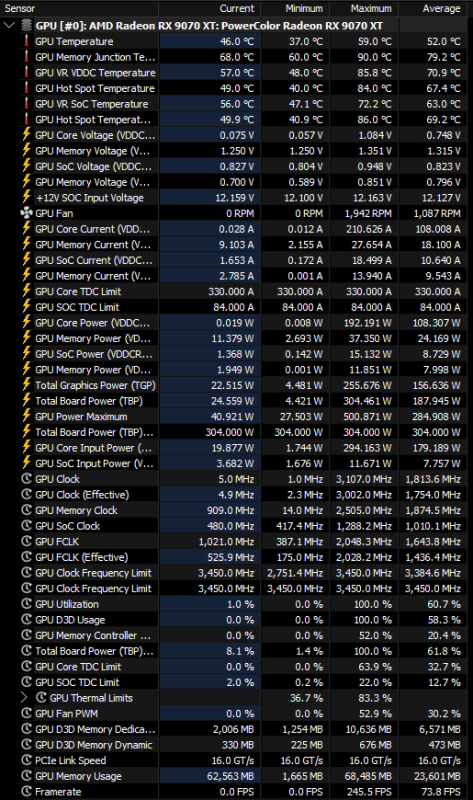The height and width of the screenshot is (800, 473).
Task: Click lightning icon beside GPU Core Voltage
Action: tap(27, 135)
